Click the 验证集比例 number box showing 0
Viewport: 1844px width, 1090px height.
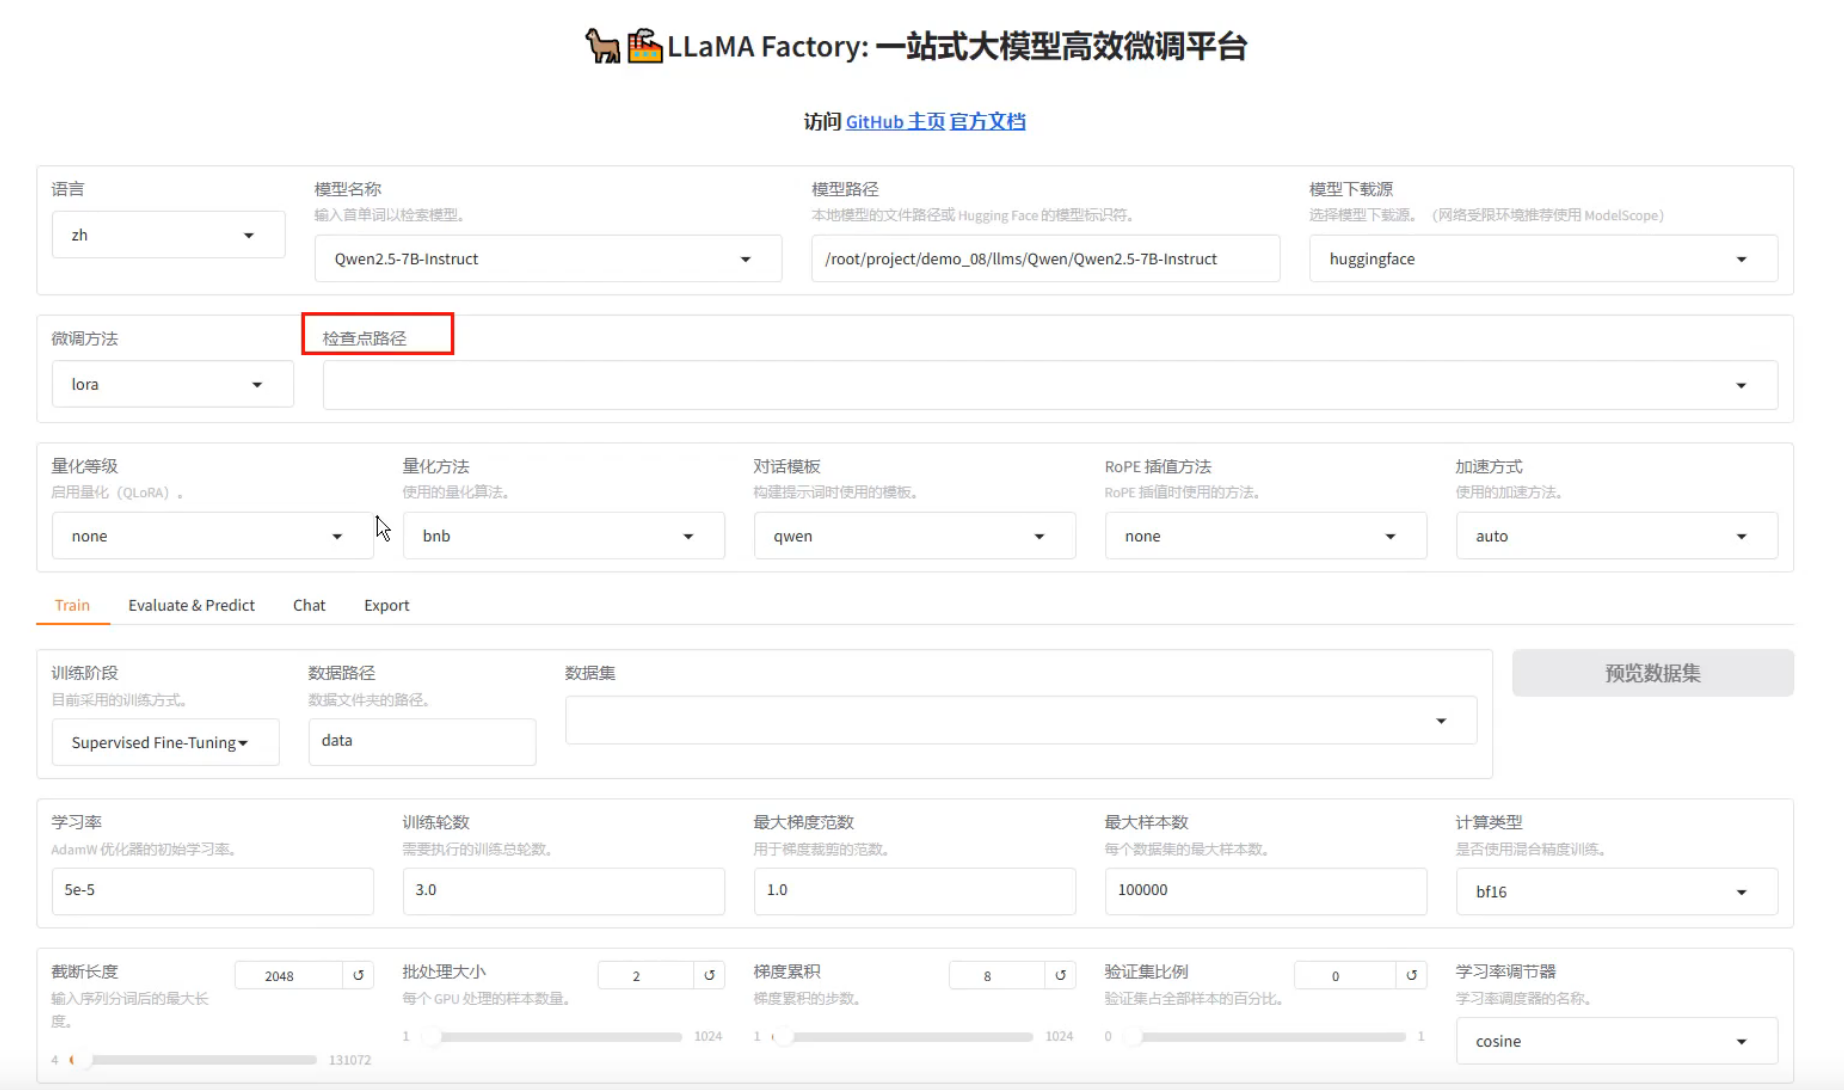click(x=1345, y=975)
